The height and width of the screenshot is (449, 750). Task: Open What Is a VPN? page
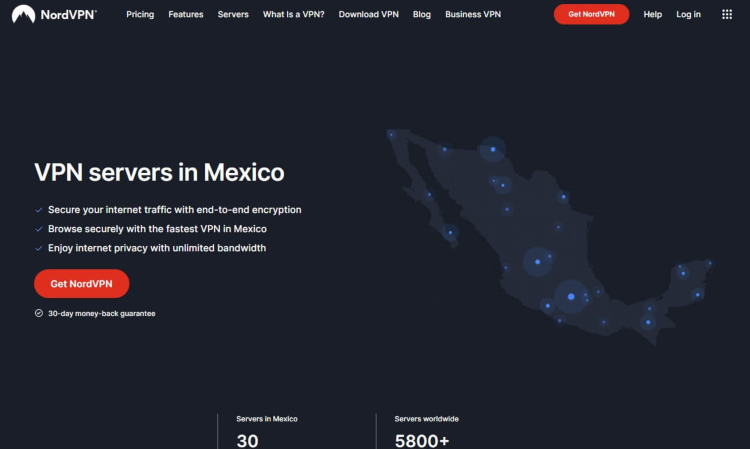click(294, 14)
